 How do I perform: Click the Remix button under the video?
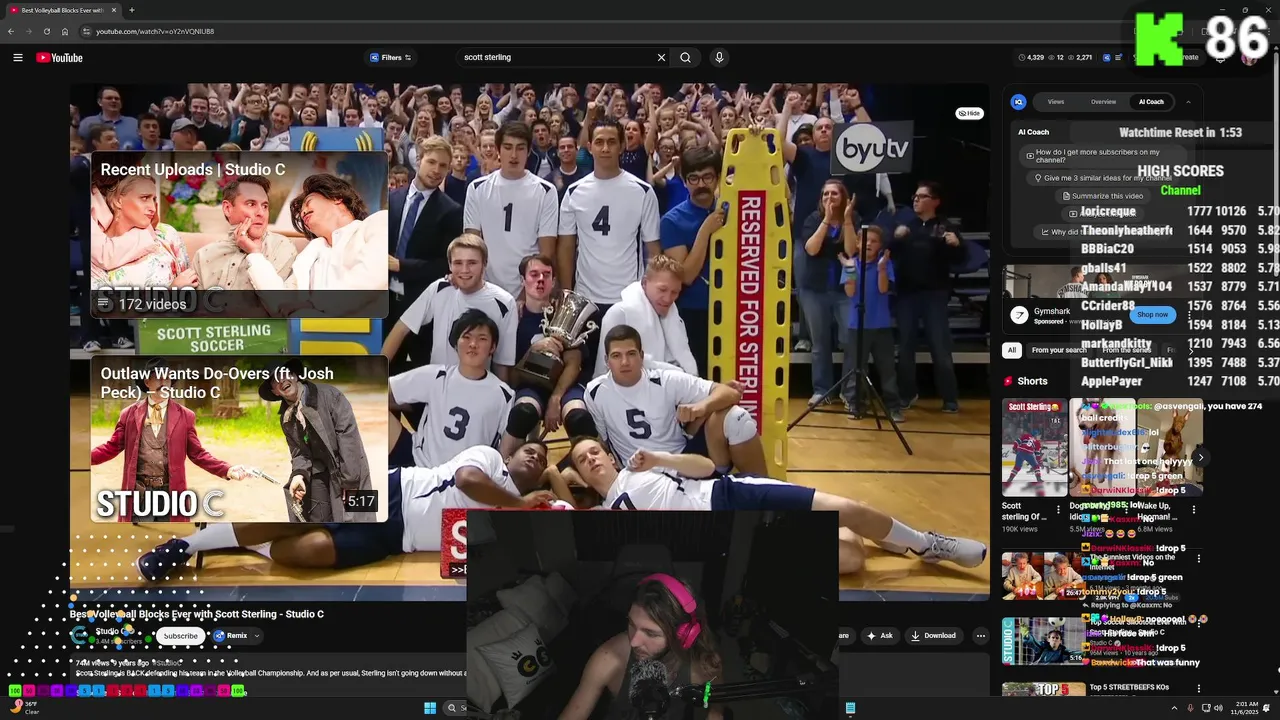230,636
